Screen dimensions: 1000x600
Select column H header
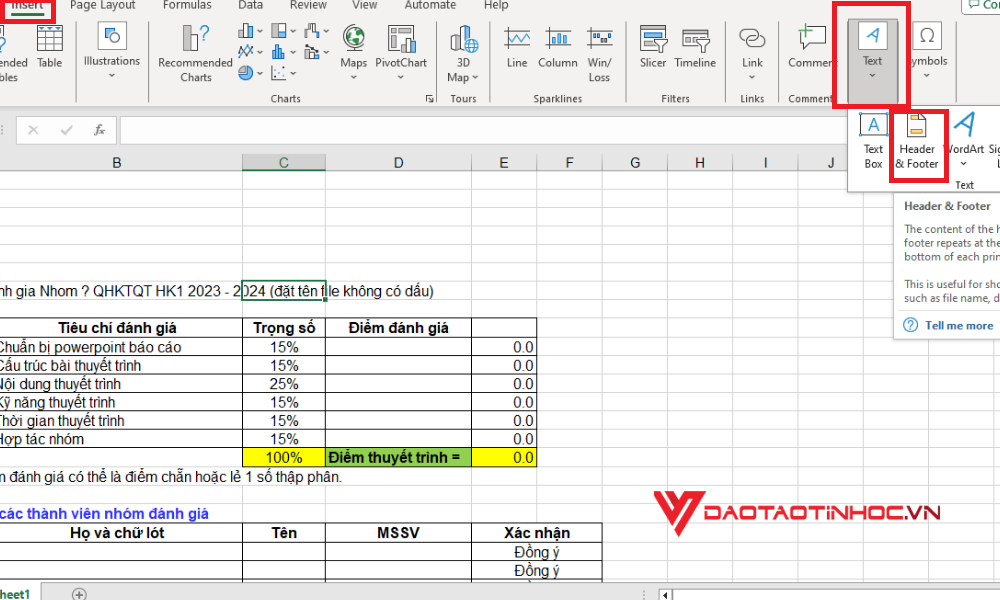[700, 163]
